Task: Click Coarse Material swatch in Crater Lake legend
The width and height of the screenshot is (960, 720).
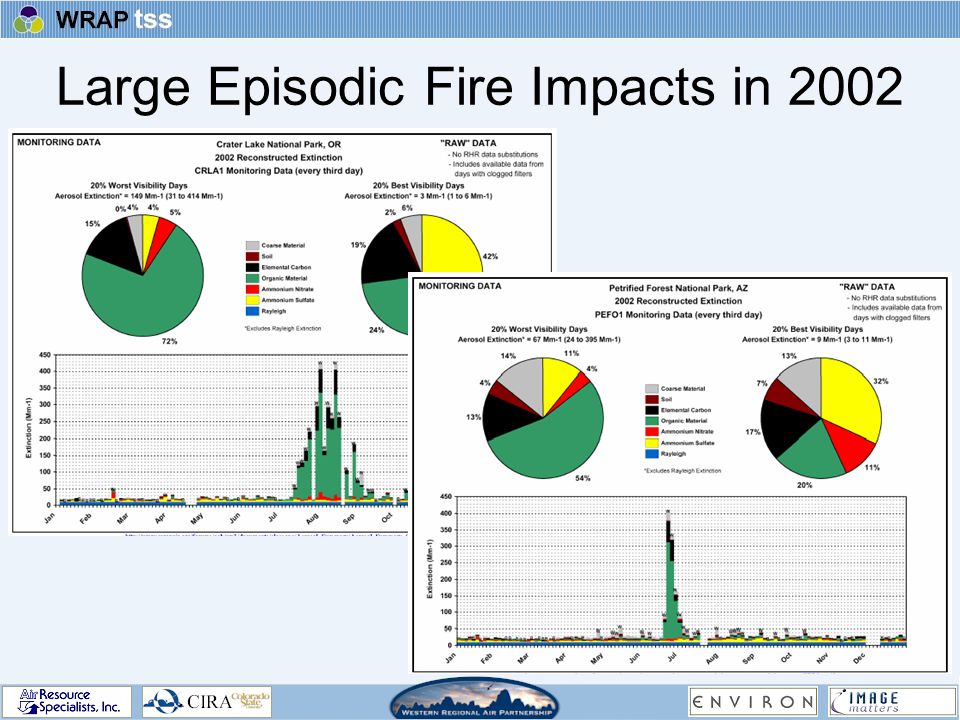Action: (252, 246)
